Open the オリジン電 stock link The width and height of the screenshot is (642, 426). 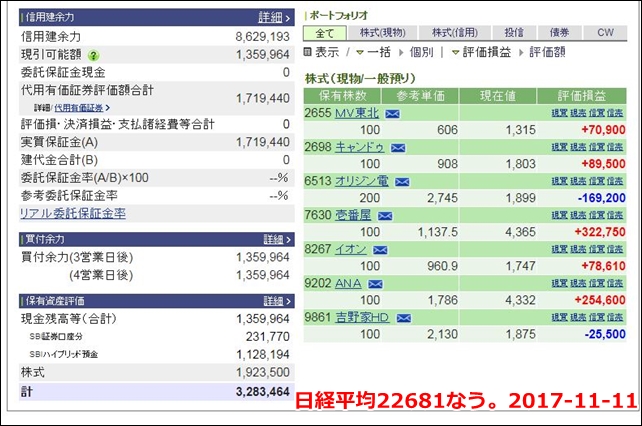pyautogui.click(x=362, y=181)
